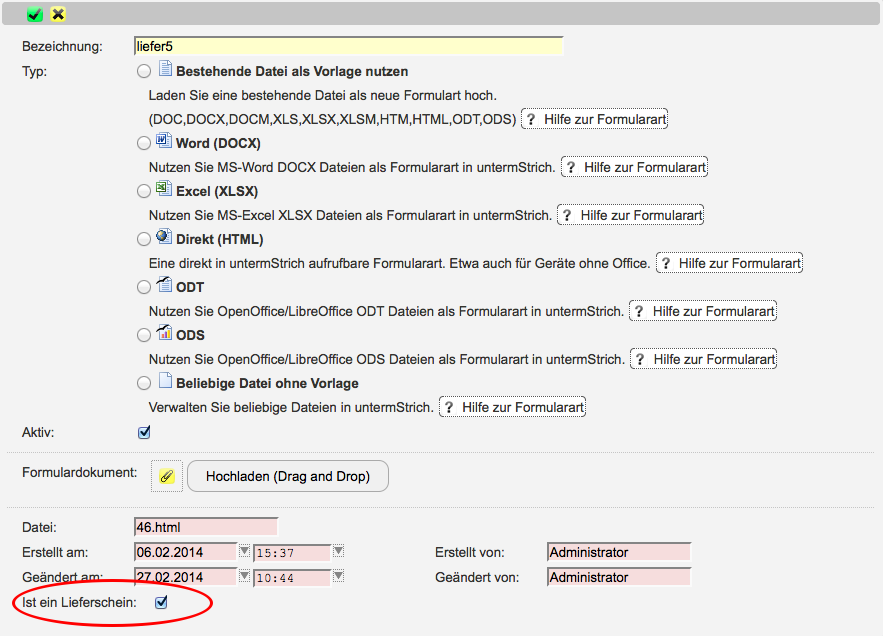Select 'Bestehende Datei als Vorlage nutzen' radio
883x636 pixels.
[x=144, y=71]
